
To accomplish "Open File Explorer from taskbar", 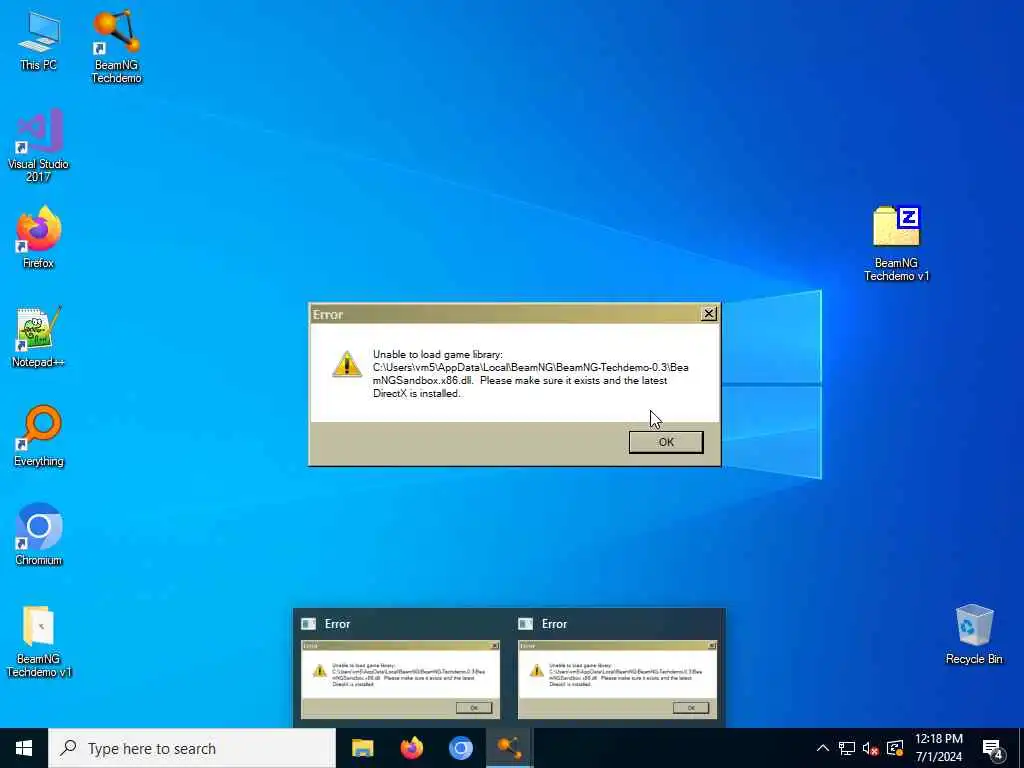I will pyautogui.click(x=362, y=748).
